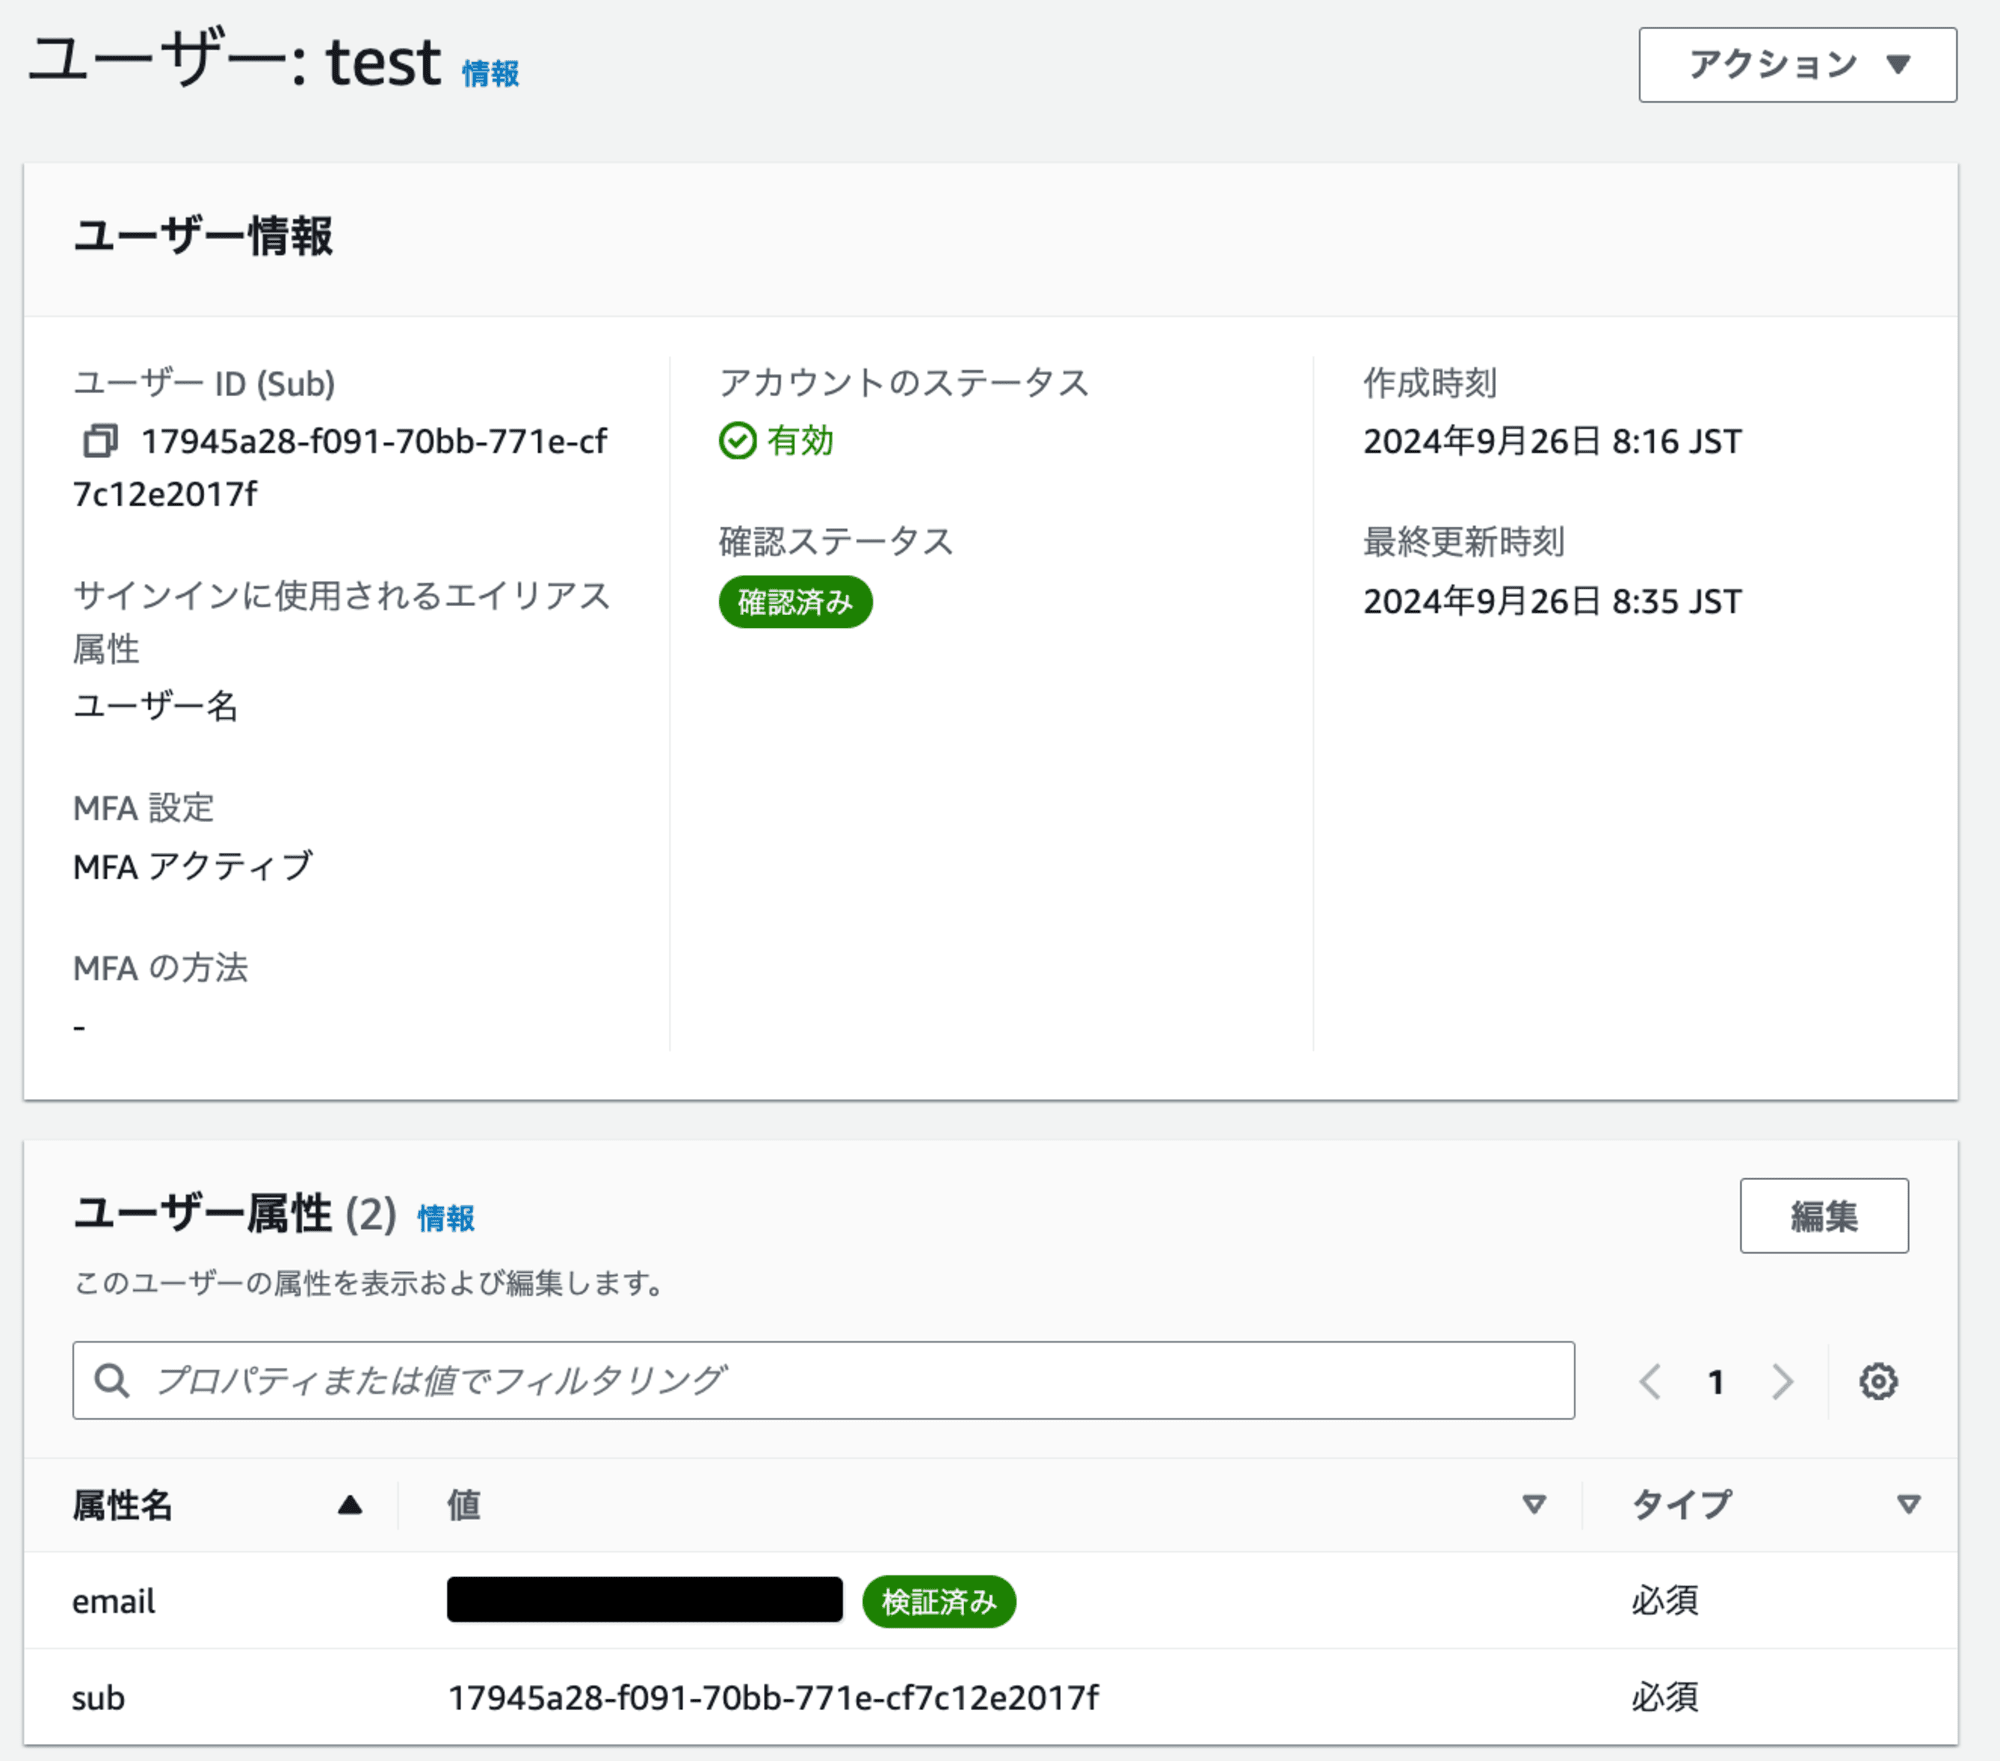Click creation time 2024年9月26日 8:16 JST
The image size is (2000, 1761).
click(1552, 441)
